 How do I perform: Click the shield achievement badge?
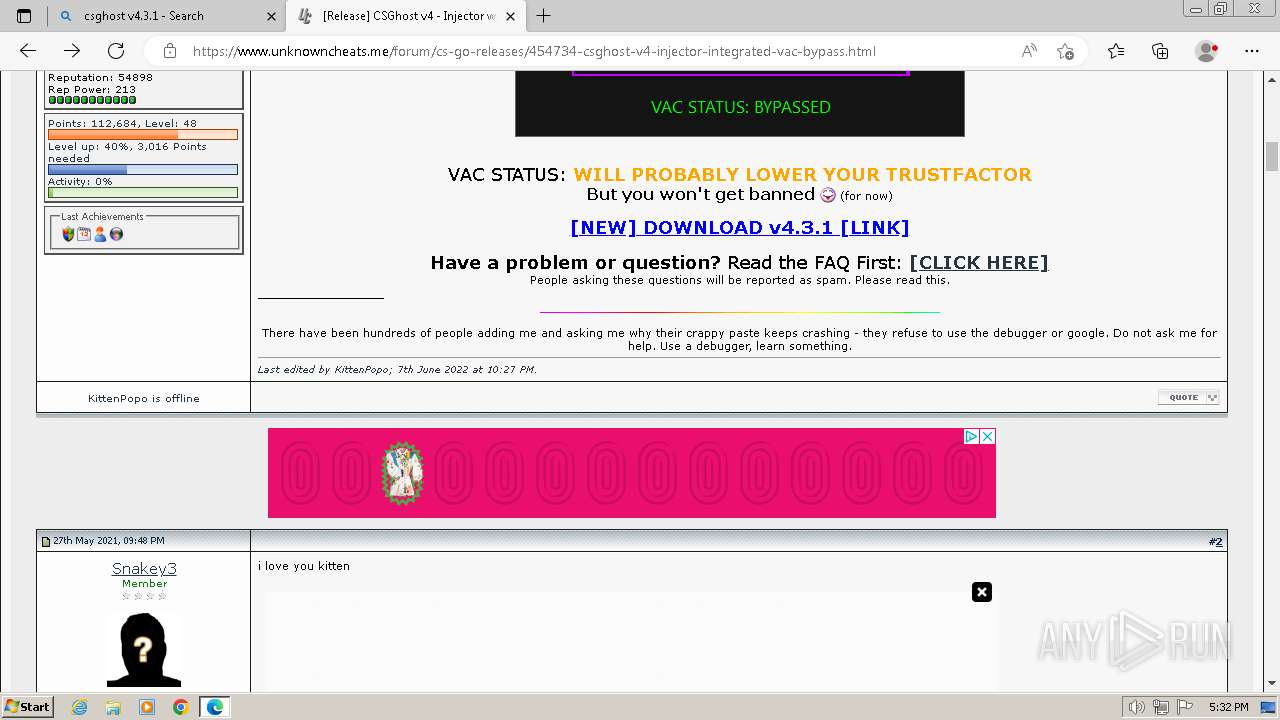pyautogui.click(x=68, y=234)
